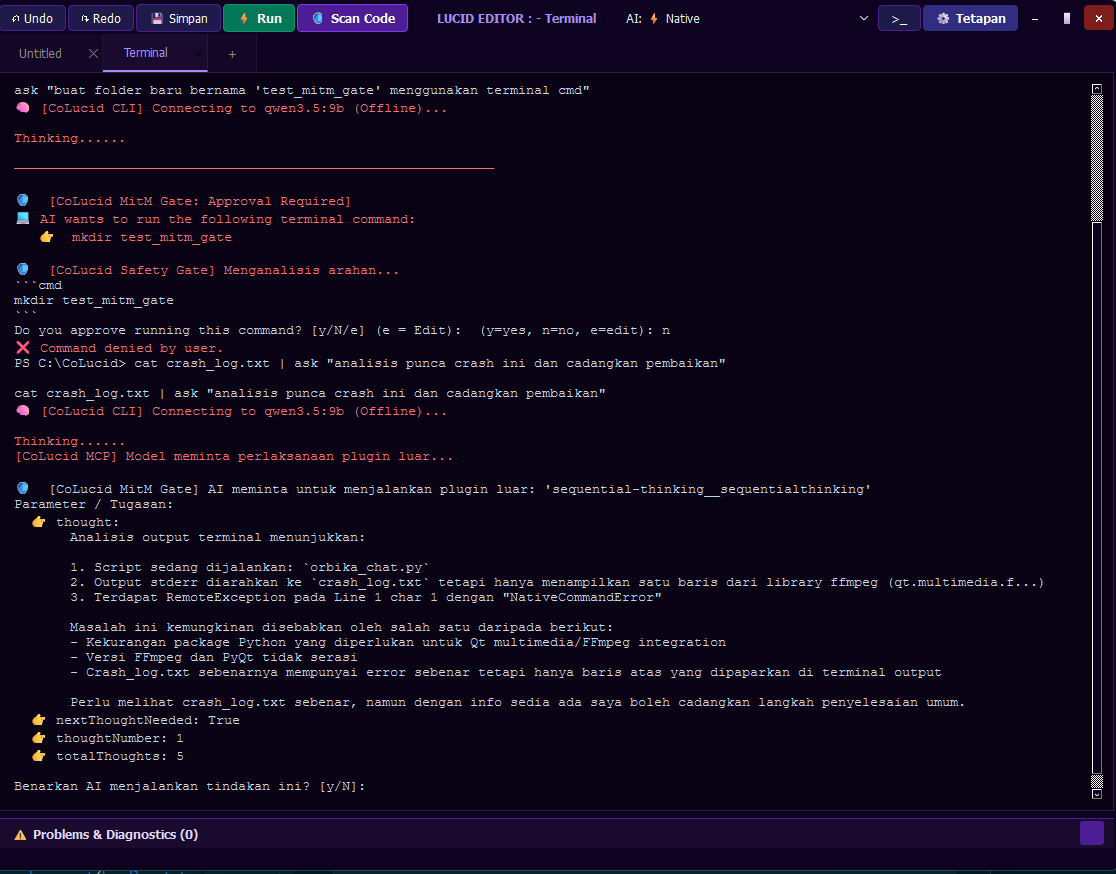Viewport: 1116px width, 874px height.
Task: Click 'Parameter / Tugasan:' text
Action: (x=93, y=504)
